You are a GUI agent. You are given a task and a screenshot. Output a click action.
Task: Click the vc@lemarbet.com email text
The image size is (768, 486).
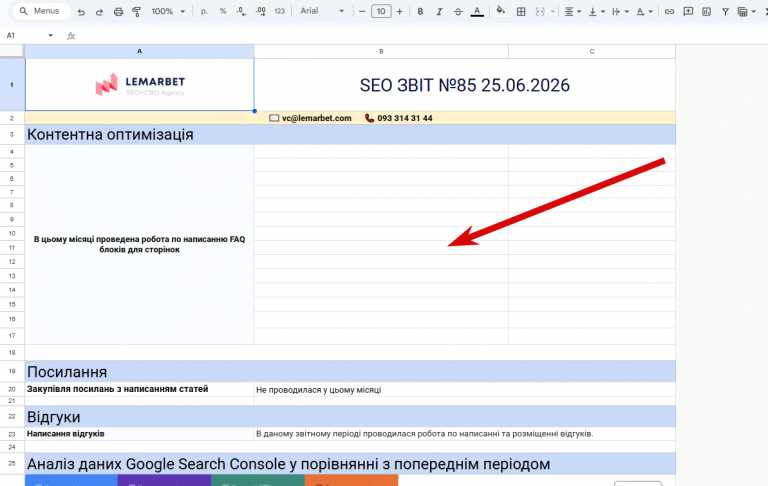point(316,118)
